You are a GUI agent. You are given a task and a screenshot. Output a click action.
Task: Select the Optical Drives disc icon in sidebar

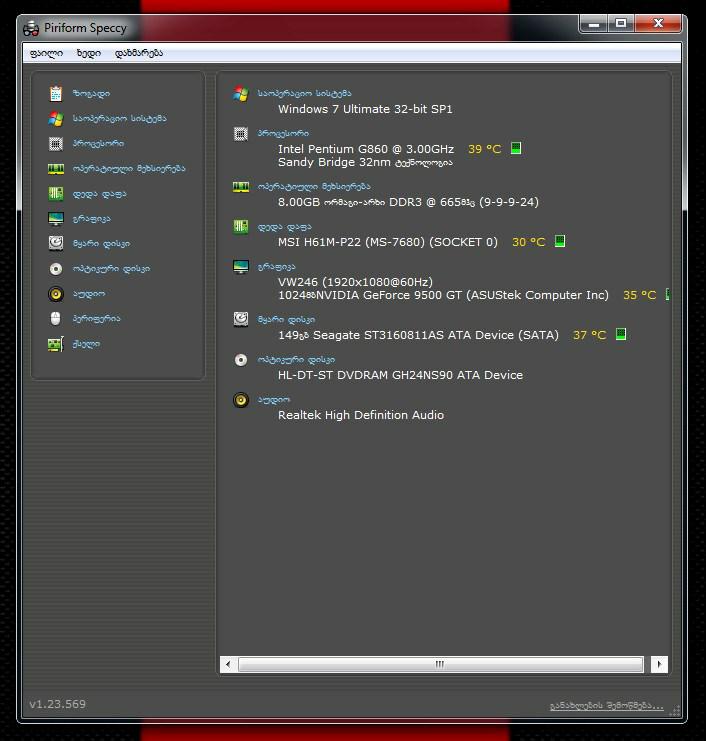pyautogui.click(x=56, y=269)
